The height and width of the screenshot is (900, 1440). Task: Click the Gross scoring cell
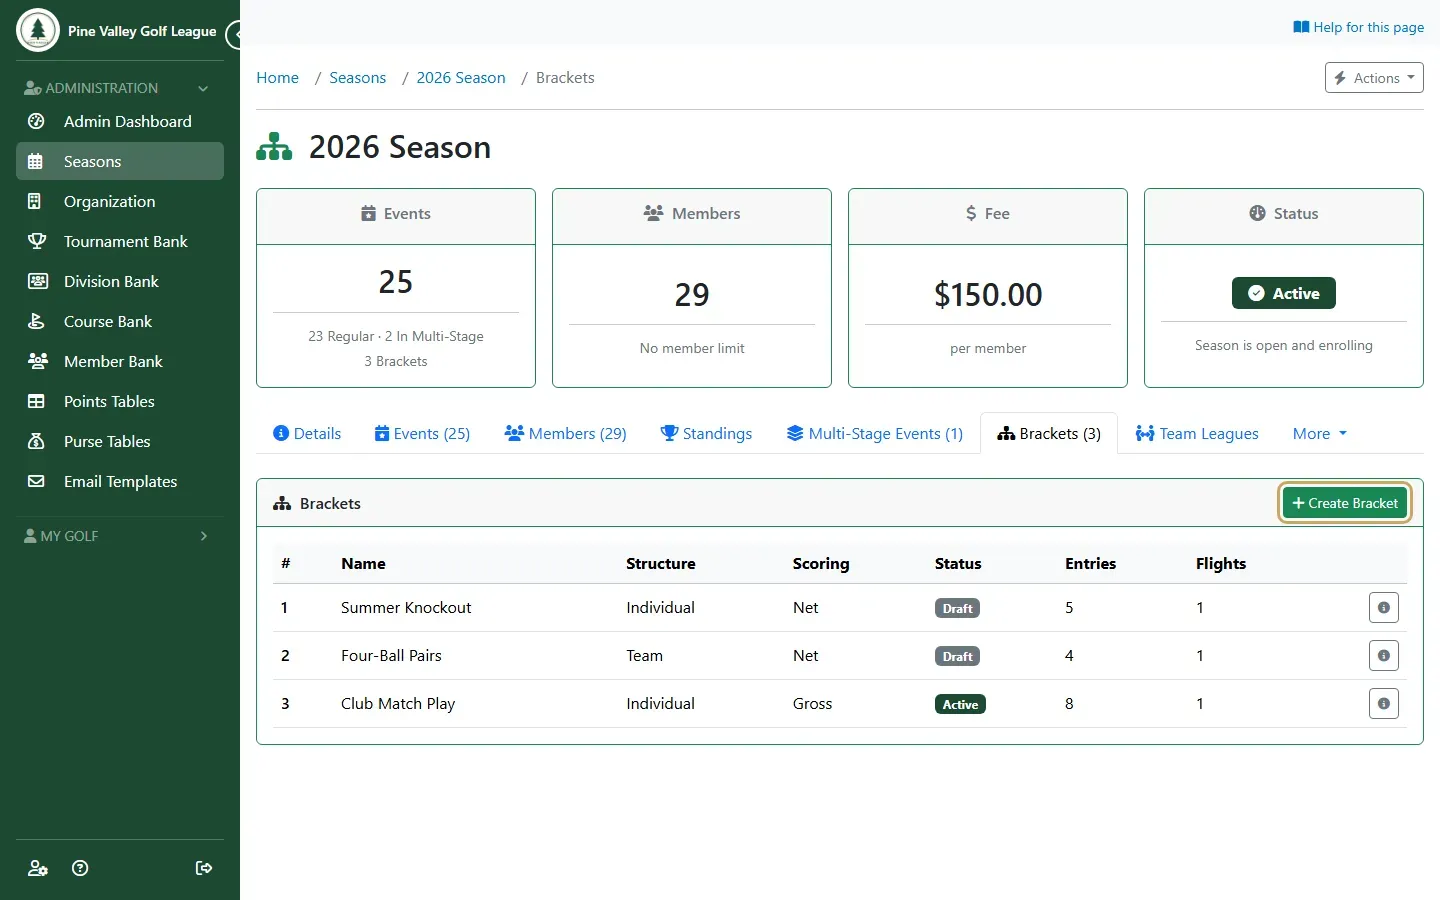click(812, 704)
